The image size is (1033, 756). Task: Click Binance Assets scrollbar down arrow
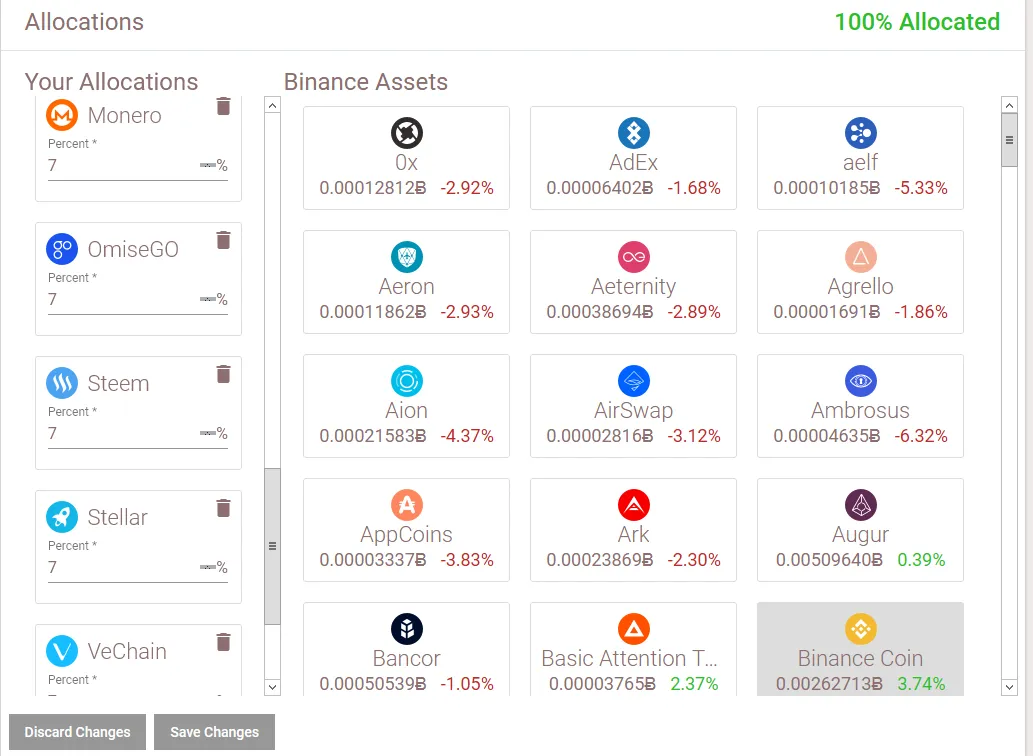[x=1009, y=688]
